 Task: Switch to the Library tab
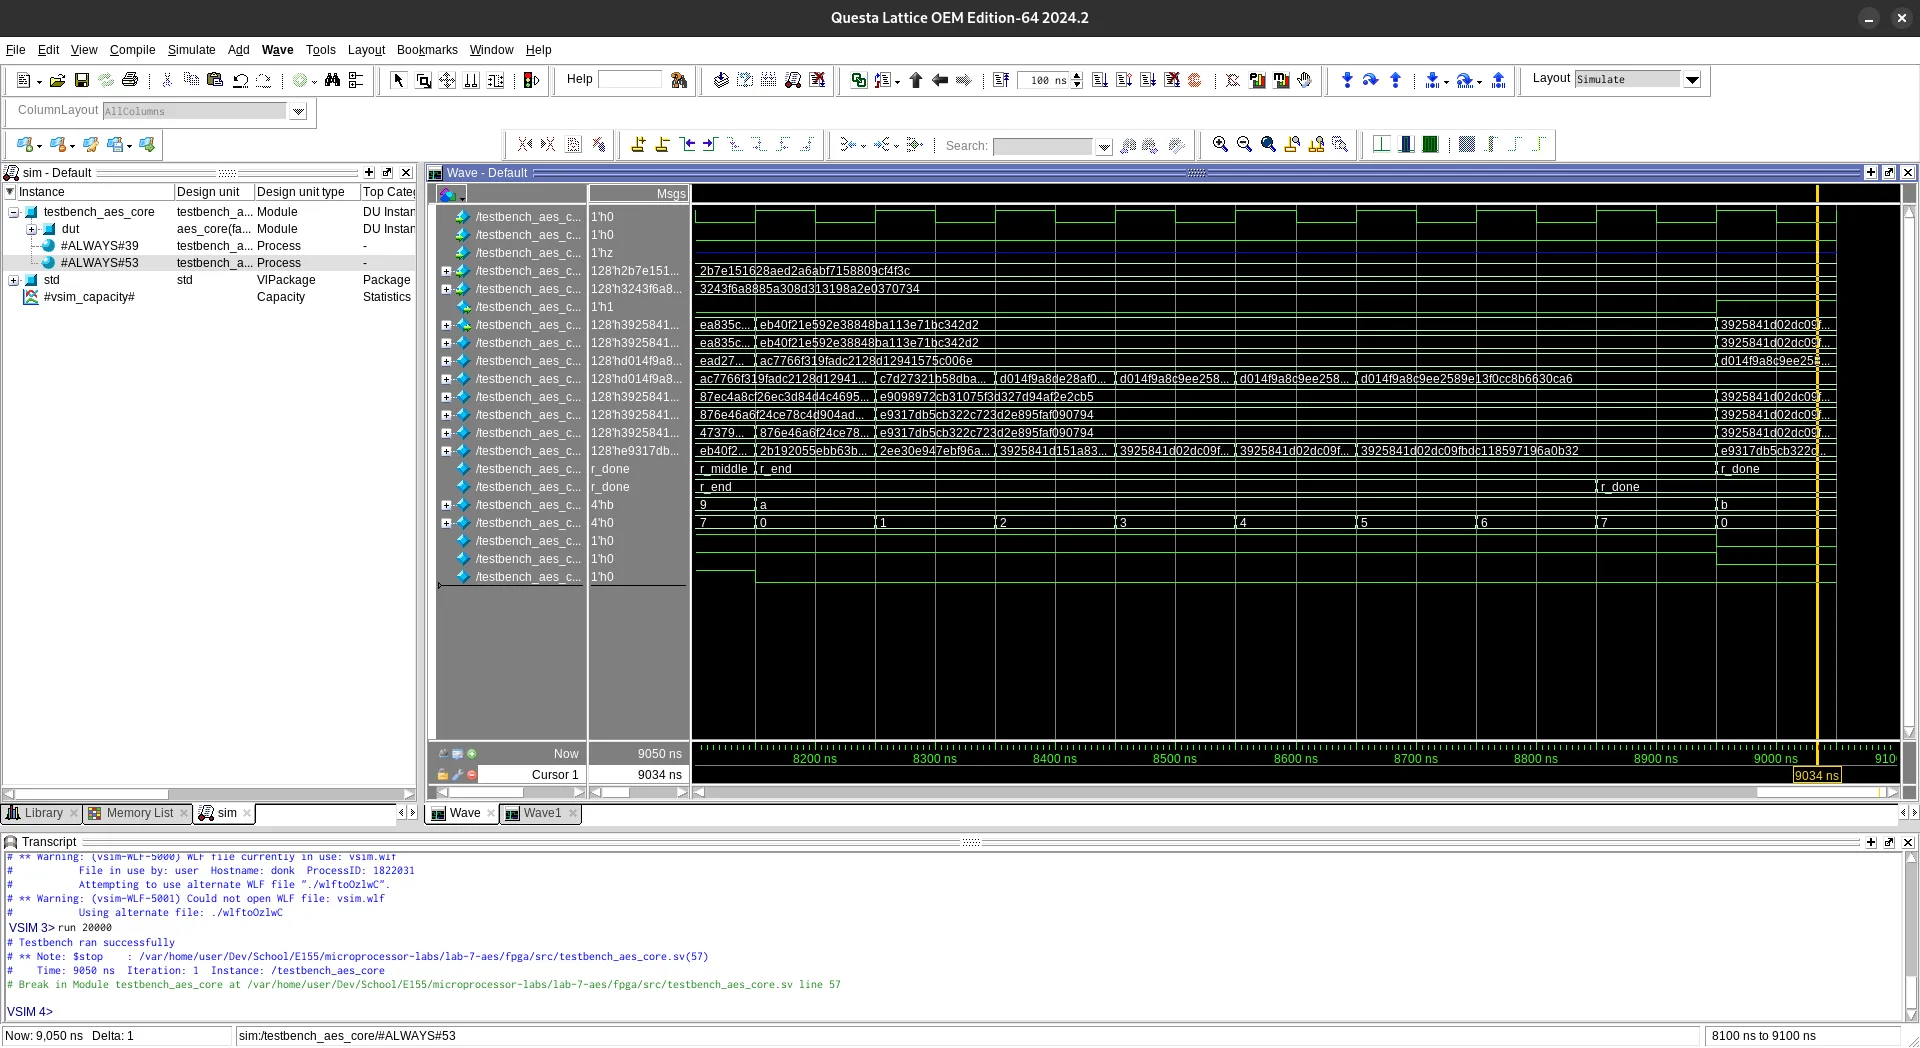point(43,813)
